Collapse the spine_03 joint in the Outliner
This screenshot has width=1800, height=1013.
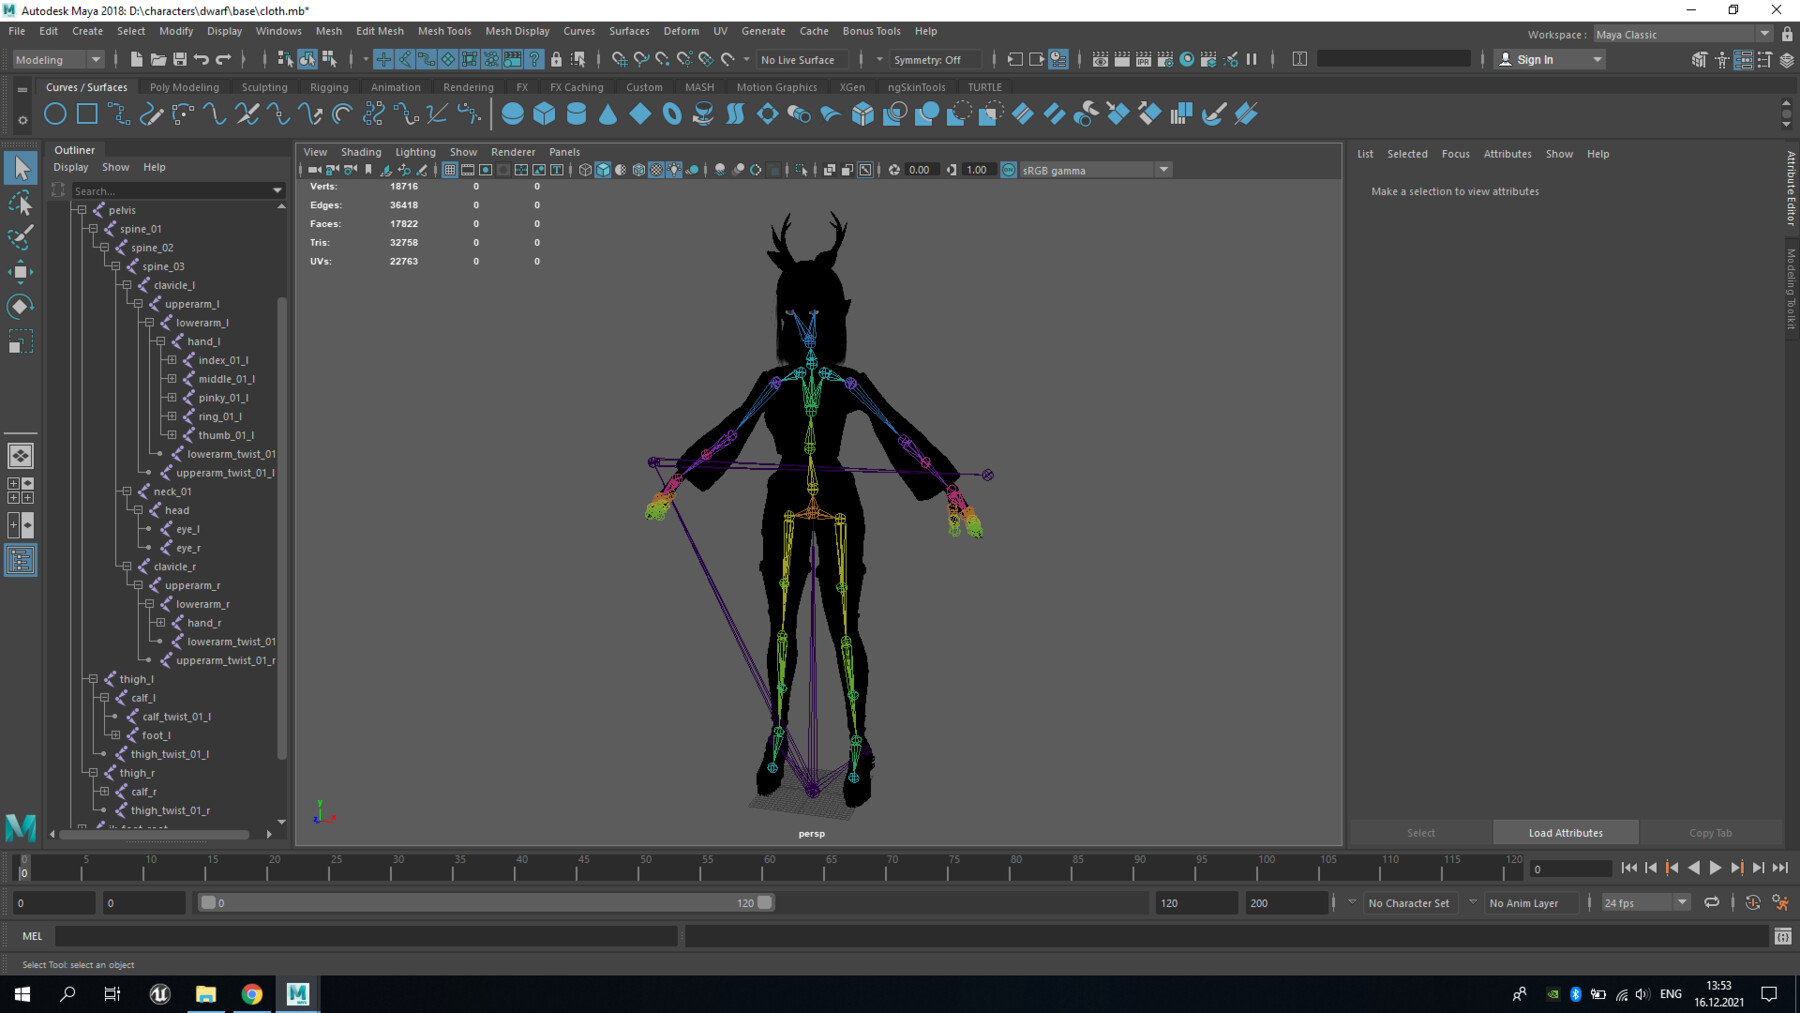[116, 266]
